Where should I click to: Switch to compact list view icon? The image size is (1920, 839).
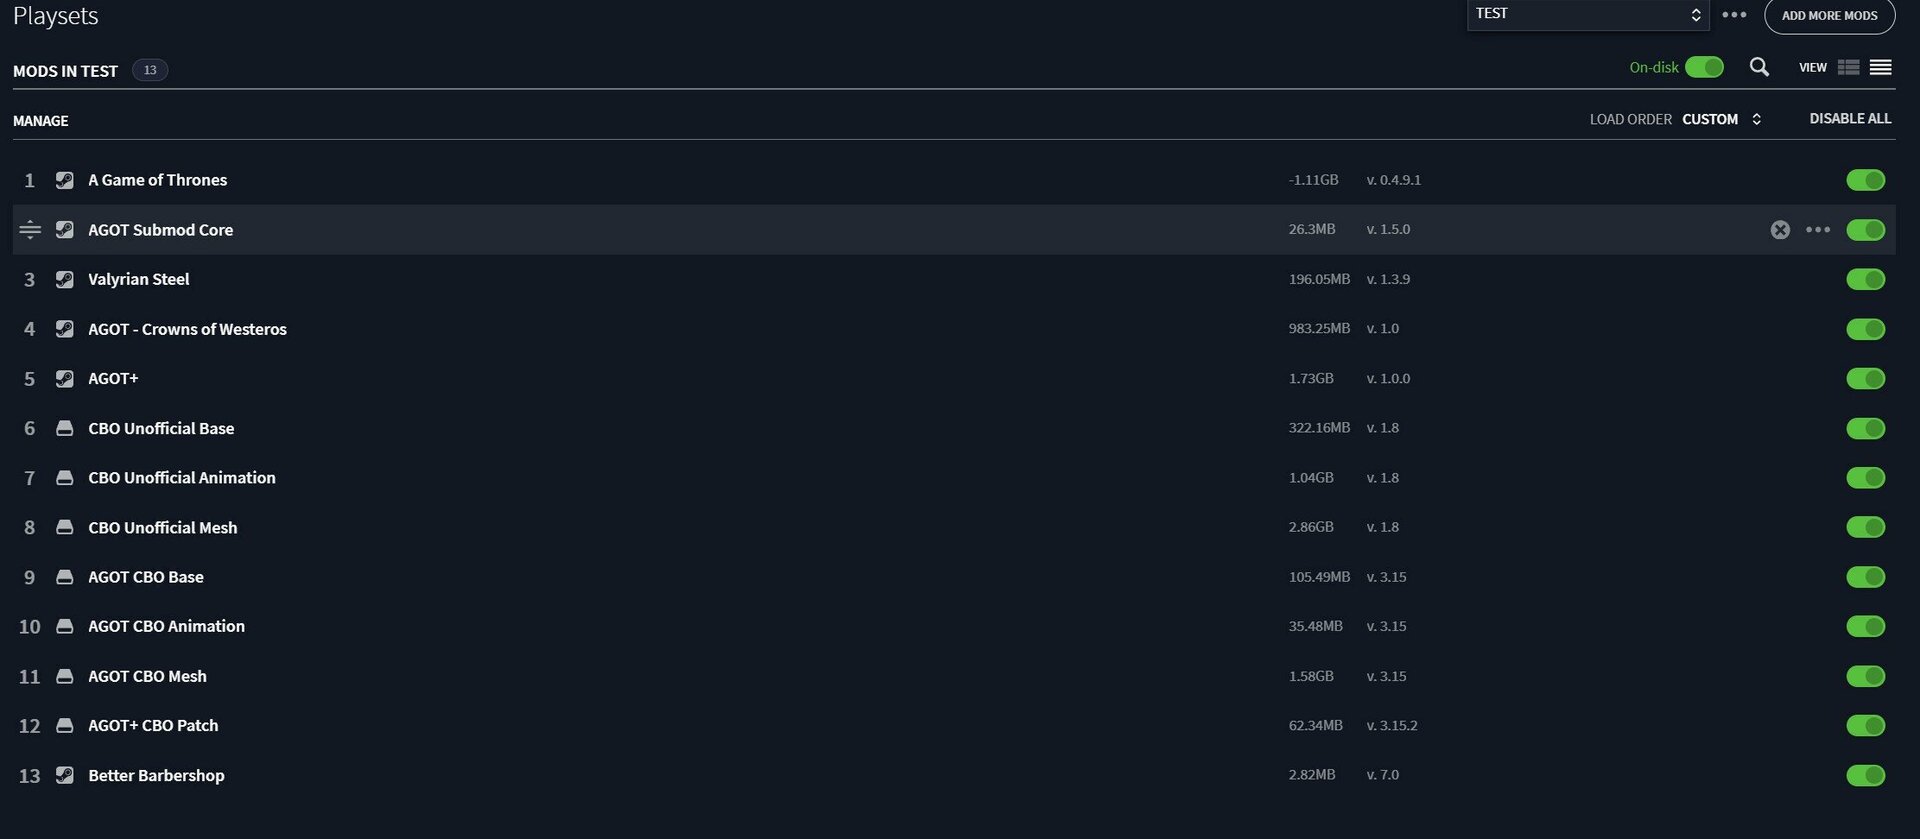click(1880, 67)
